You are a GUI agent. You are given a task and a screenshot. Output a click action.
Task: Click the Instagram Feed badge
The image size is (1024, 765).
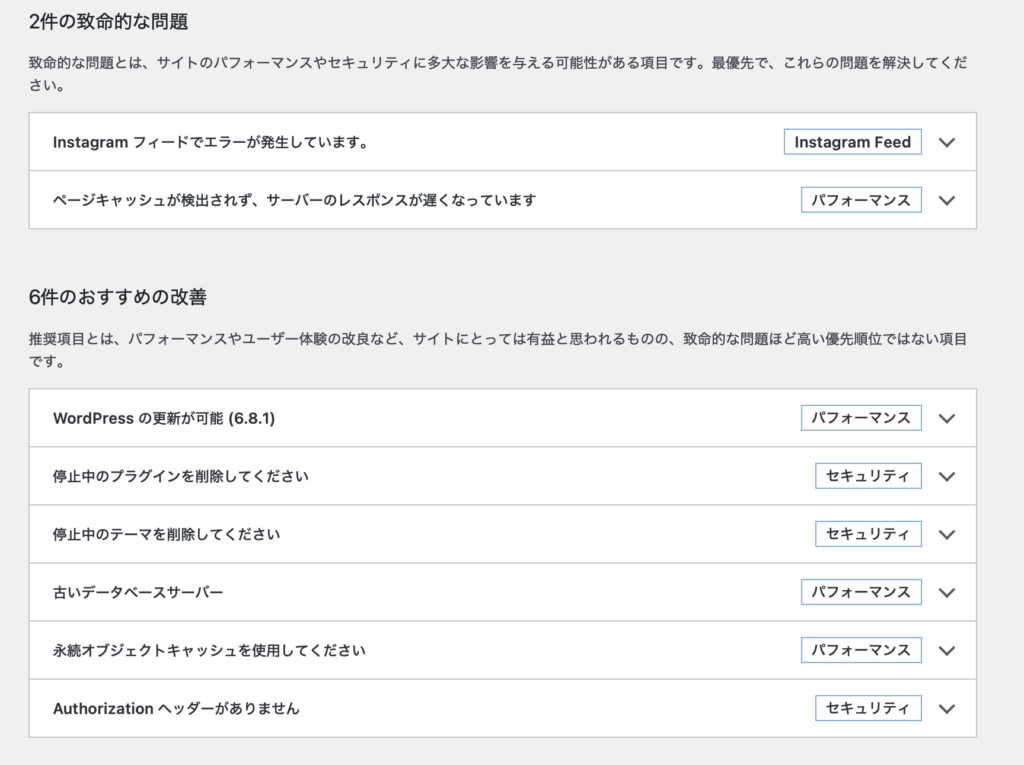[852, 142]
